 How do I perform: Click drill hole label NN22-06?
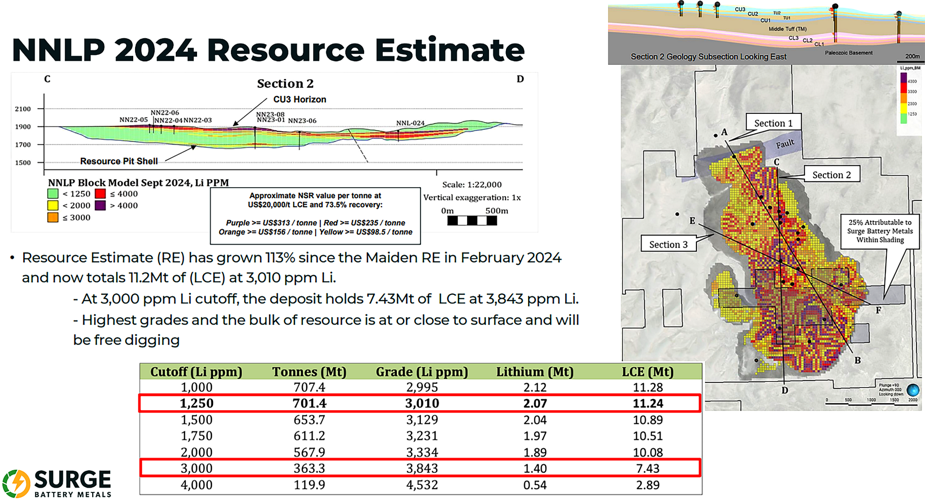(165, 113)
